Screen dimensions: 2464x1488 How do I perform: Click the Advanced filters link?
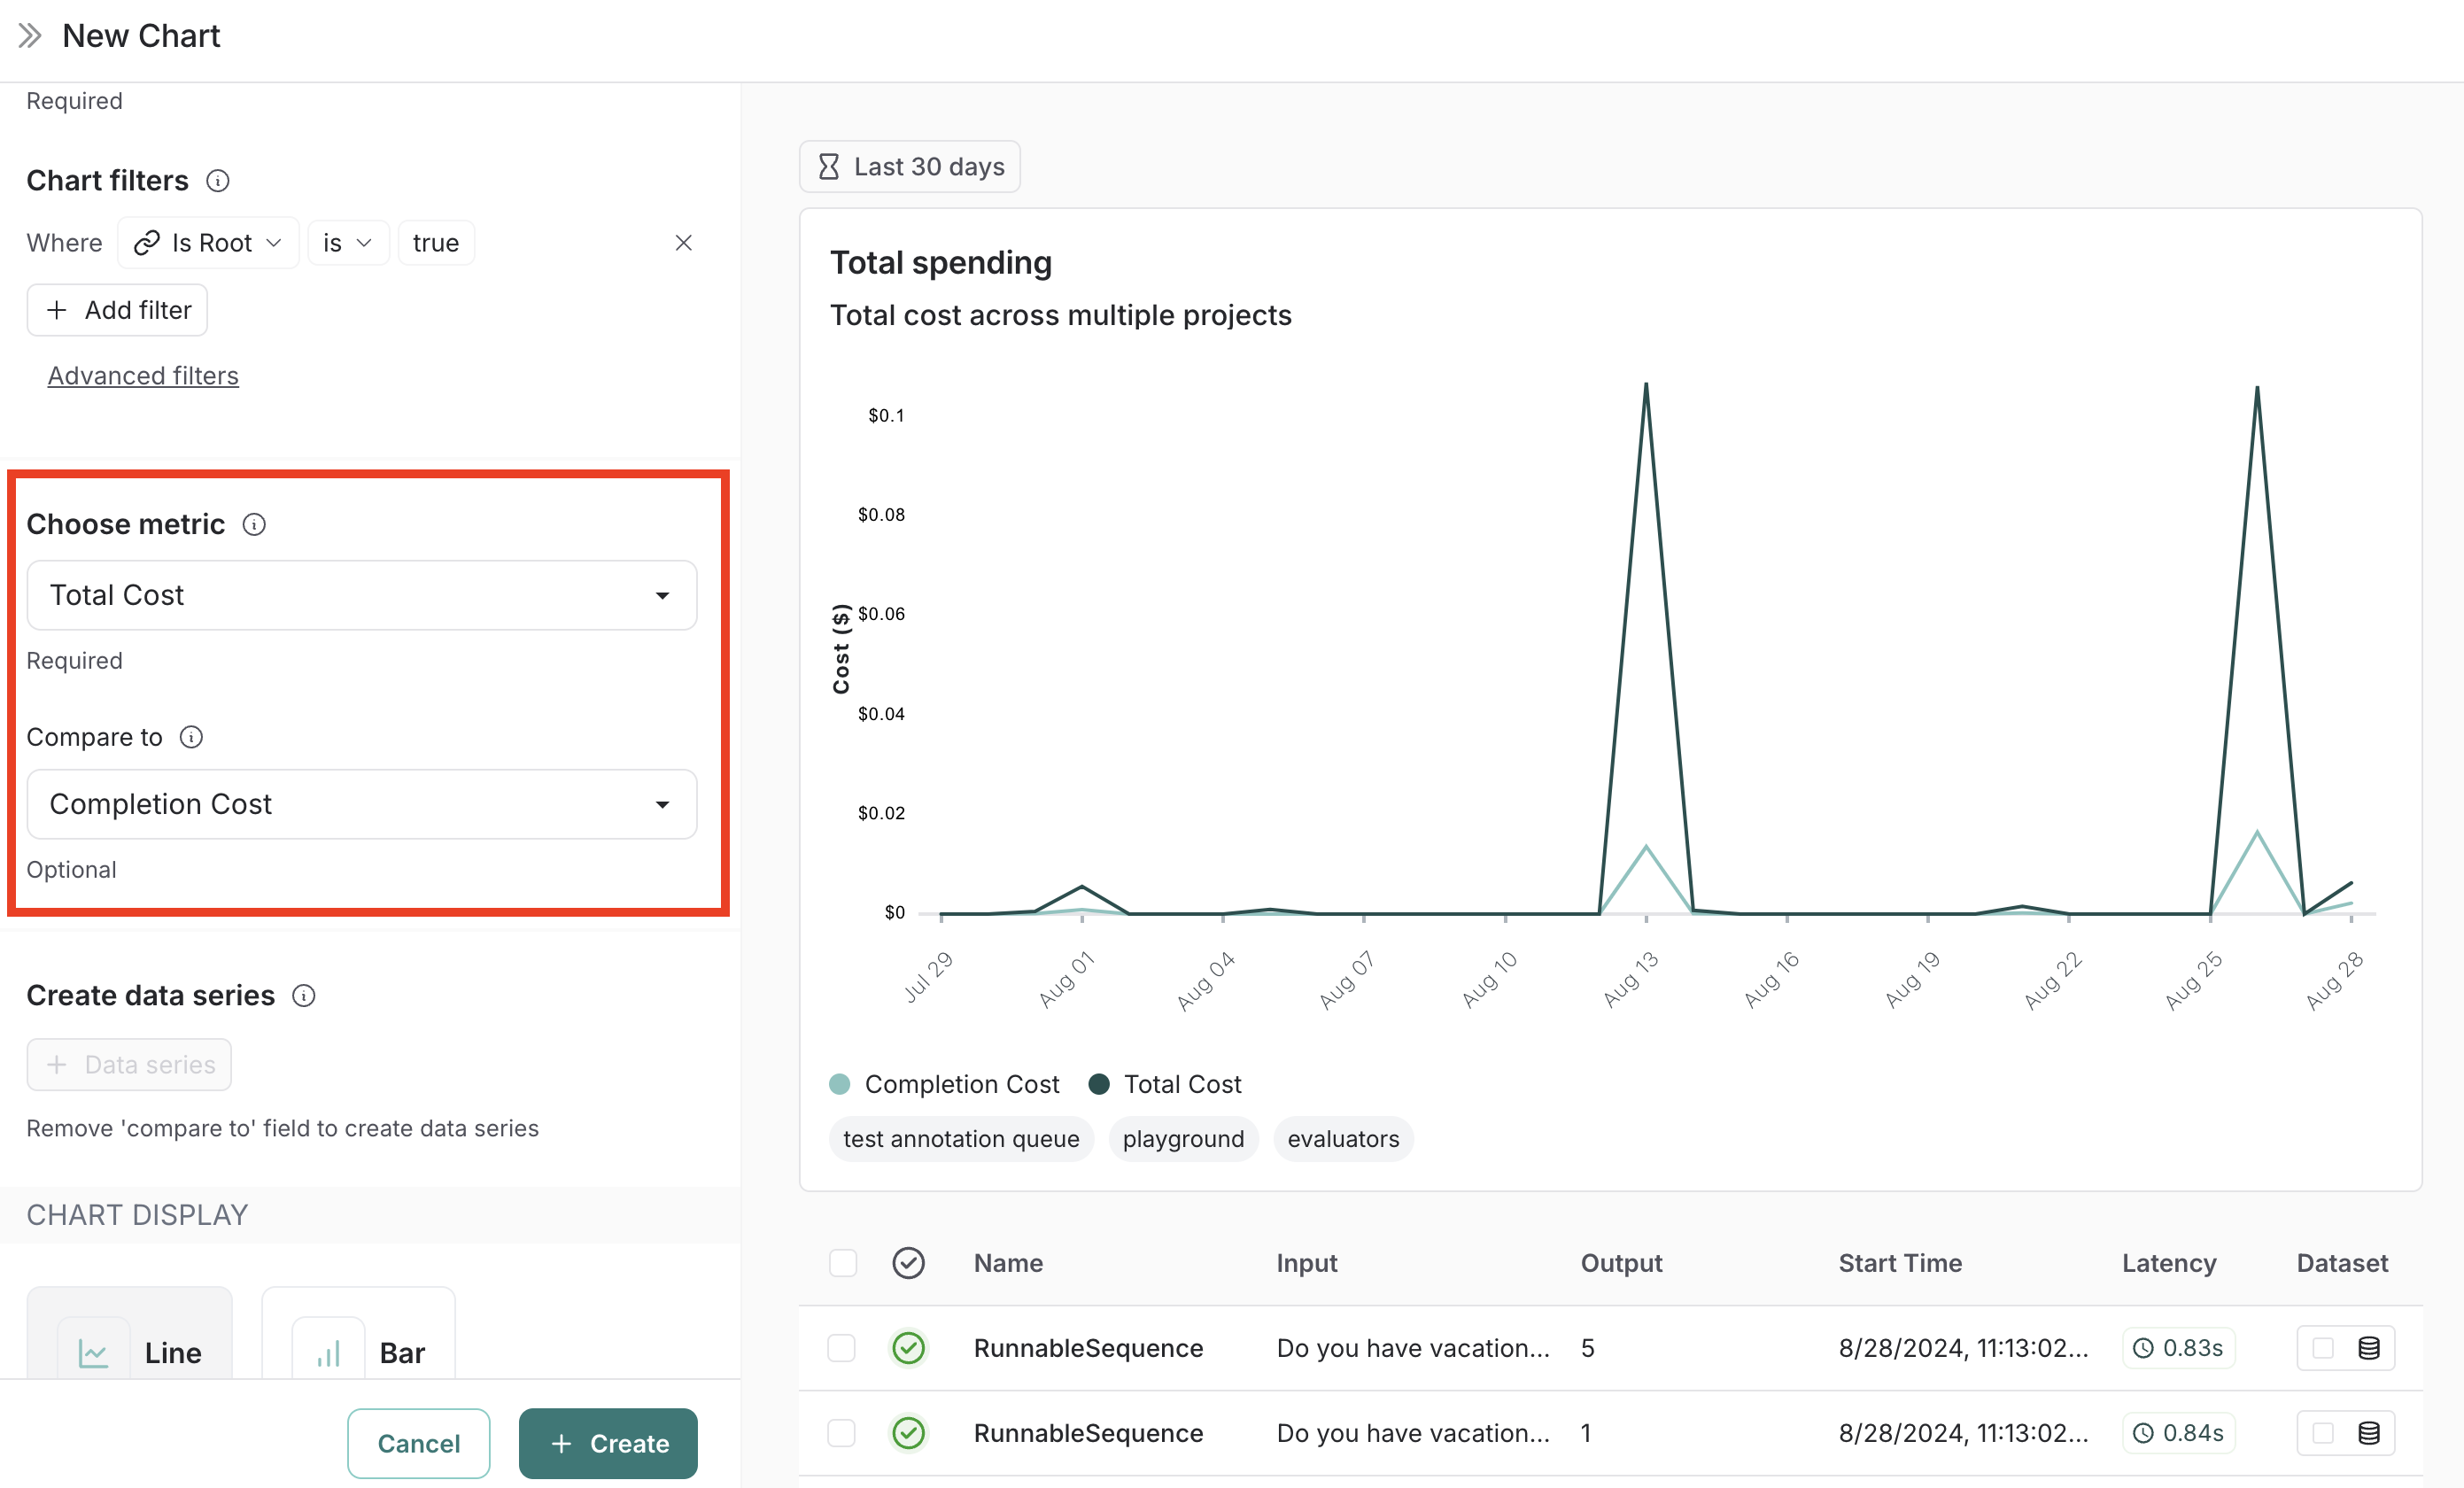(x=142, y=375)
